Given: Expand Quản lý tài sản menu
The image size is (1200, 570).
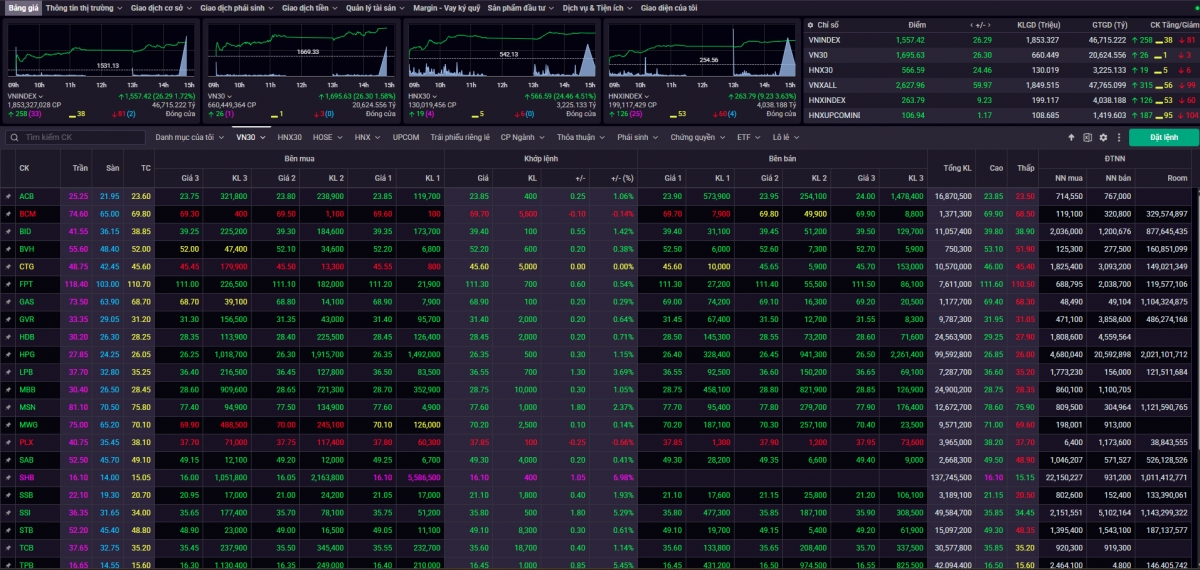Looking at the screenshot, I should click(x=375, y=7).
